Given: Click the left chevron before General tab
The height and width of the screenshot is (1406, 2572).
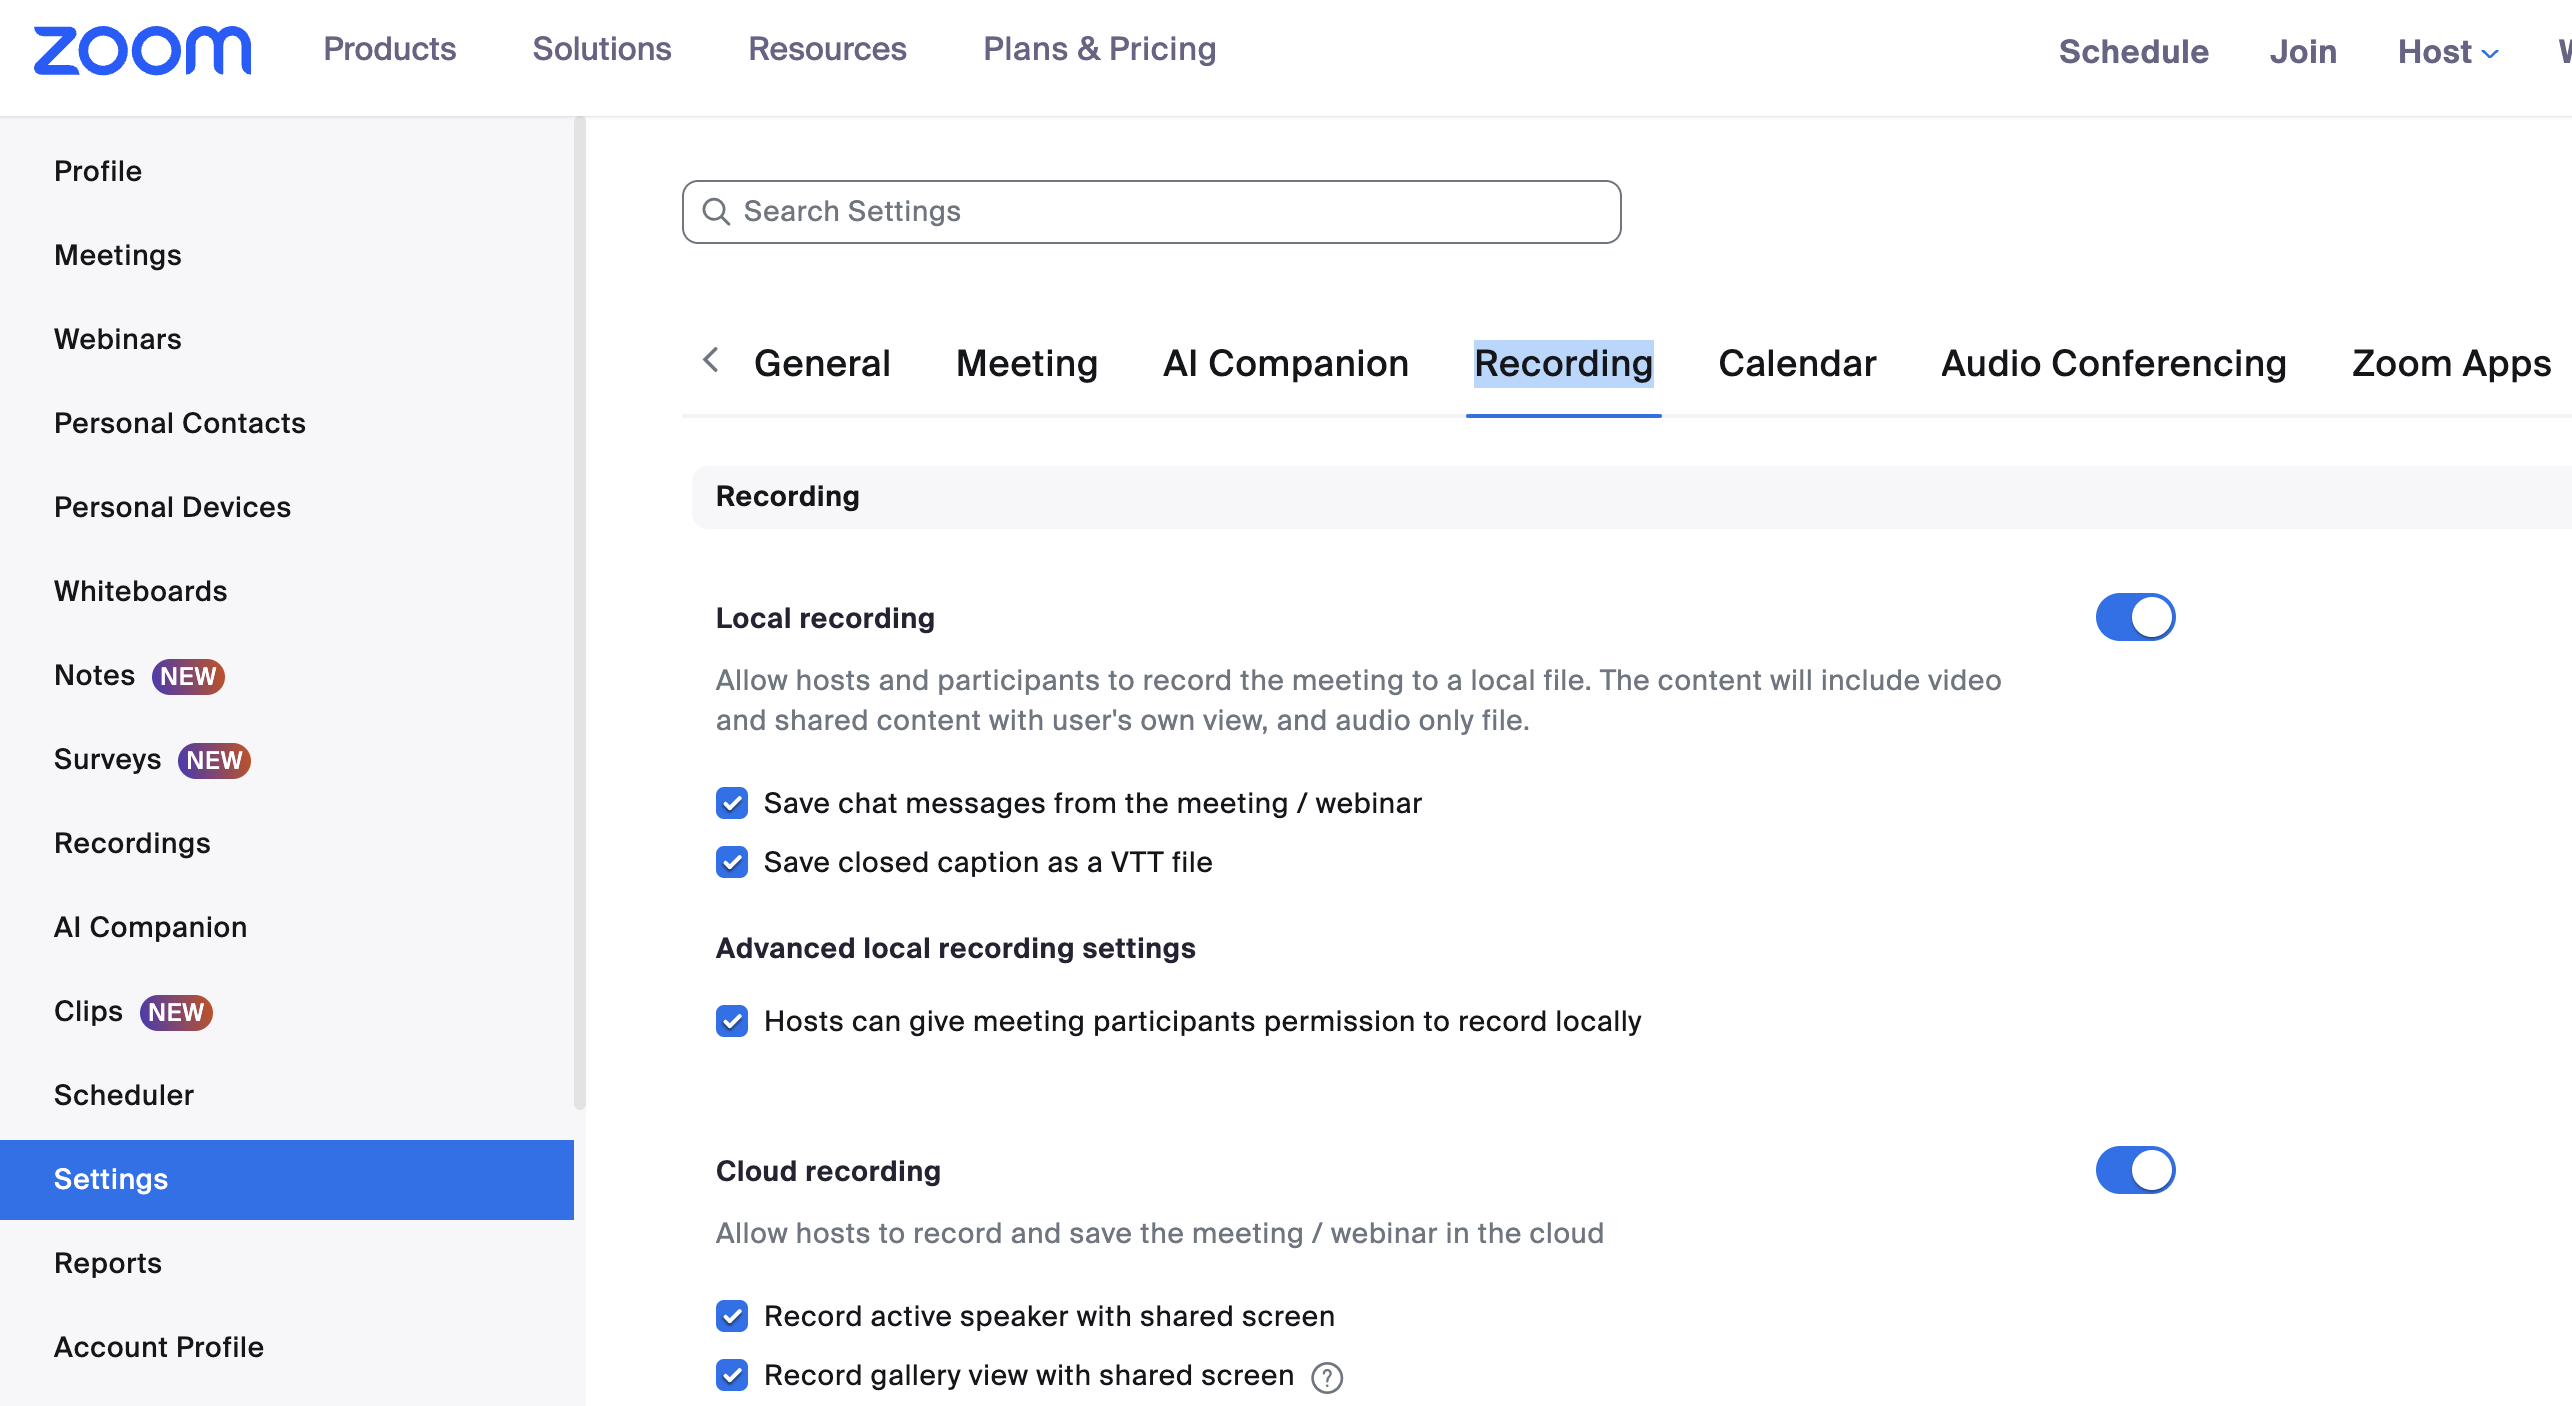Looking at the screenshot, I should (711, 361).
